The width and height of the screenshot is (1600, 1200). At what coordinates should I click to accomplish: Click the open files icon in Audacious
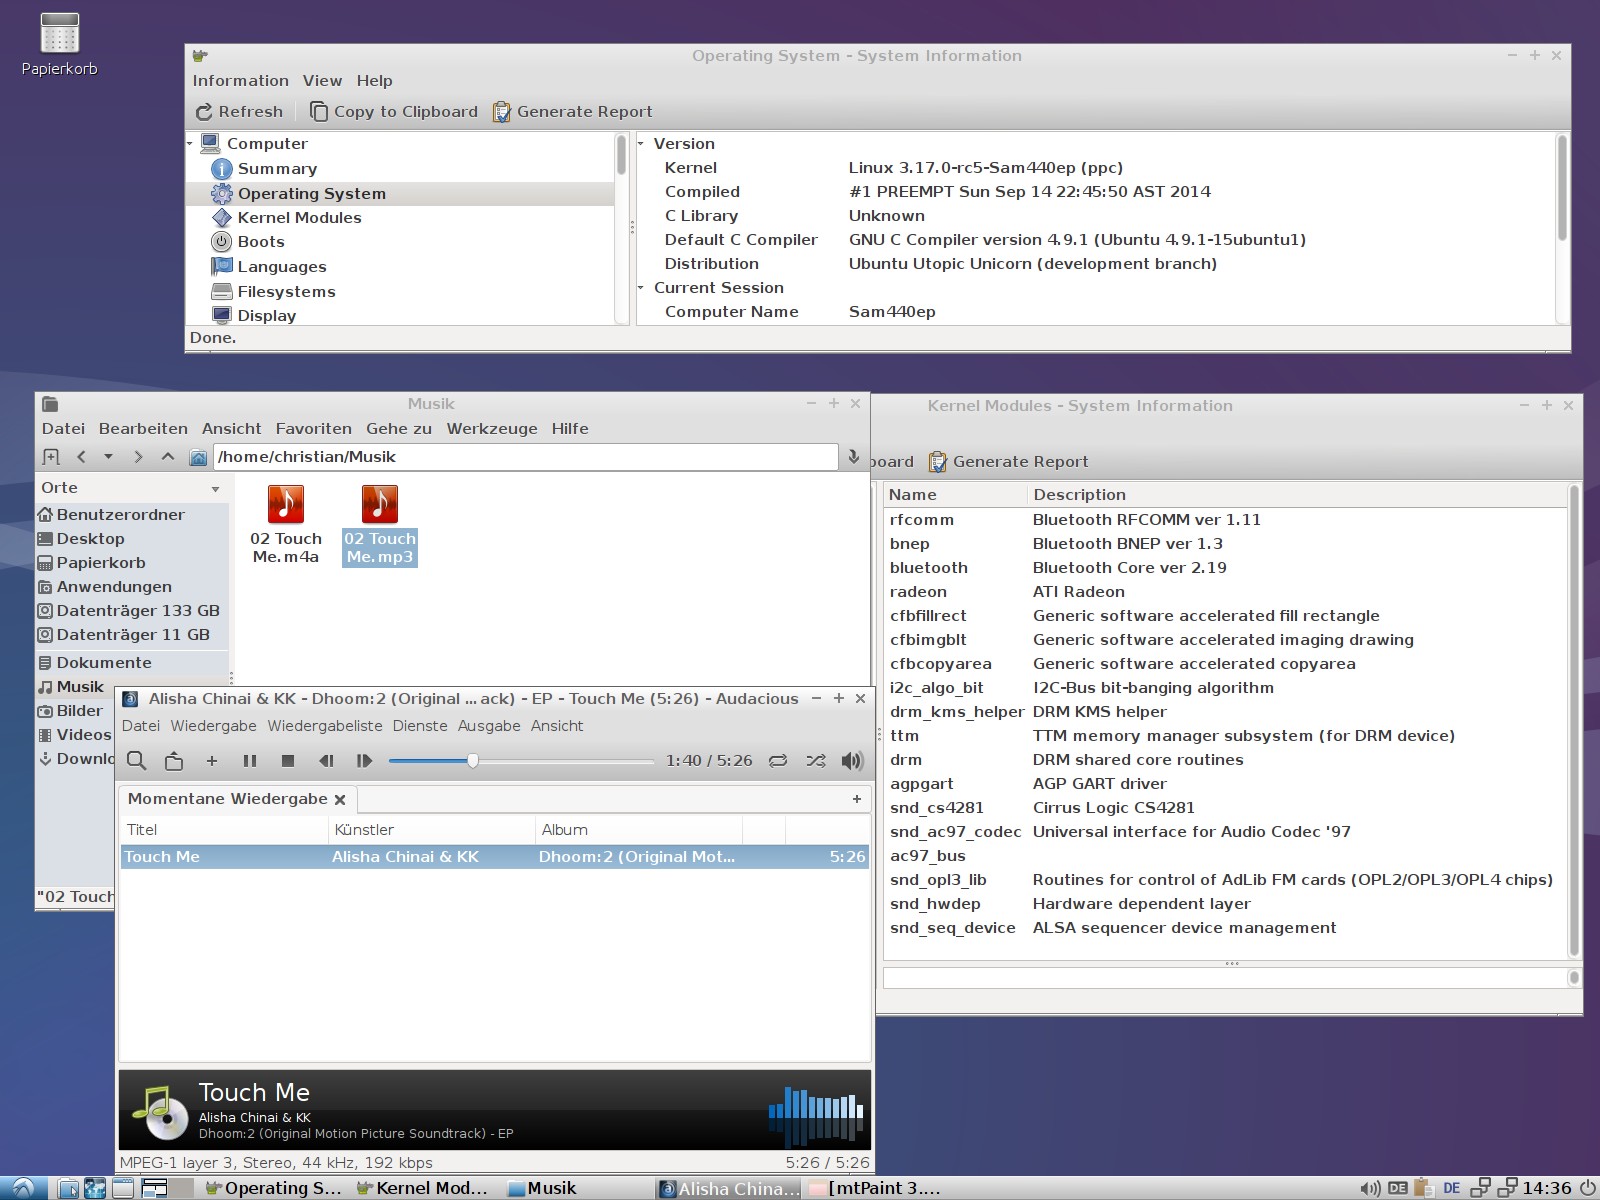[x=174, y=761]
